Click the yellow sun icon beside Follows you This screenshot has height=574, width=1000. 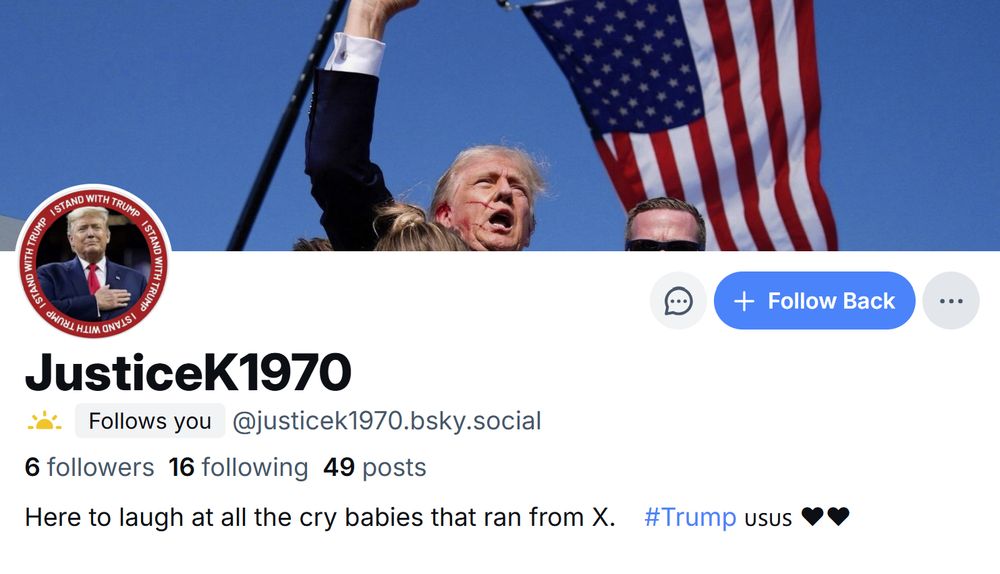point(44,421)
